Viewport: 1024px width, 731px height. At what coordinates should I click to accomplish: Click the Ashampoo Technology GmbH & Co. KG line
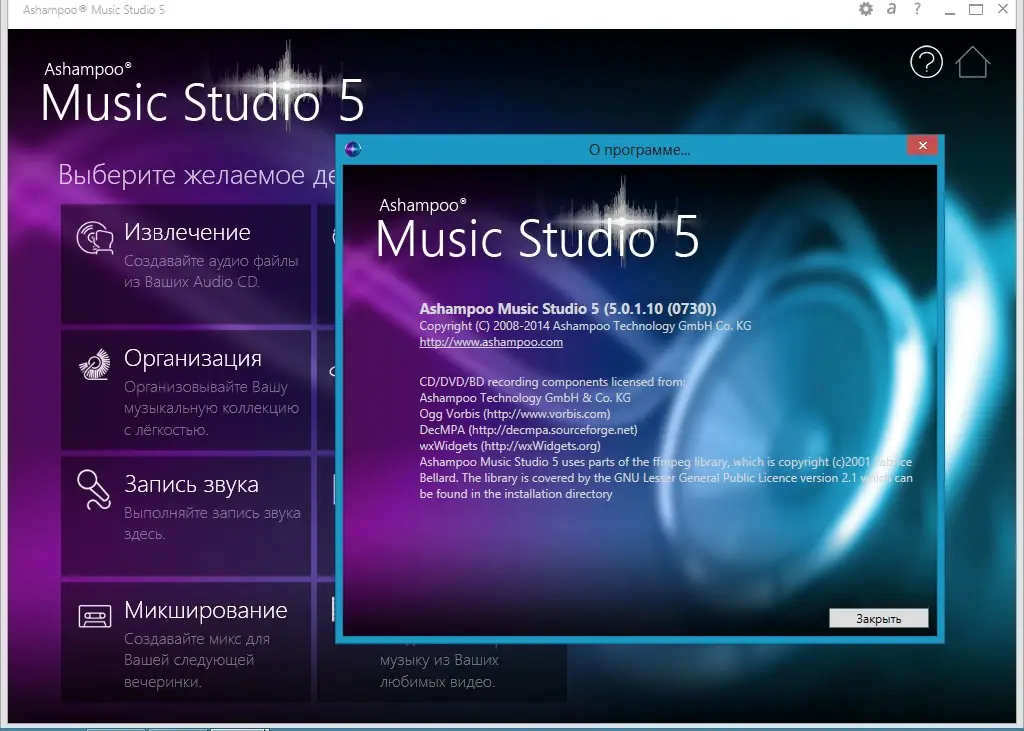525,397
